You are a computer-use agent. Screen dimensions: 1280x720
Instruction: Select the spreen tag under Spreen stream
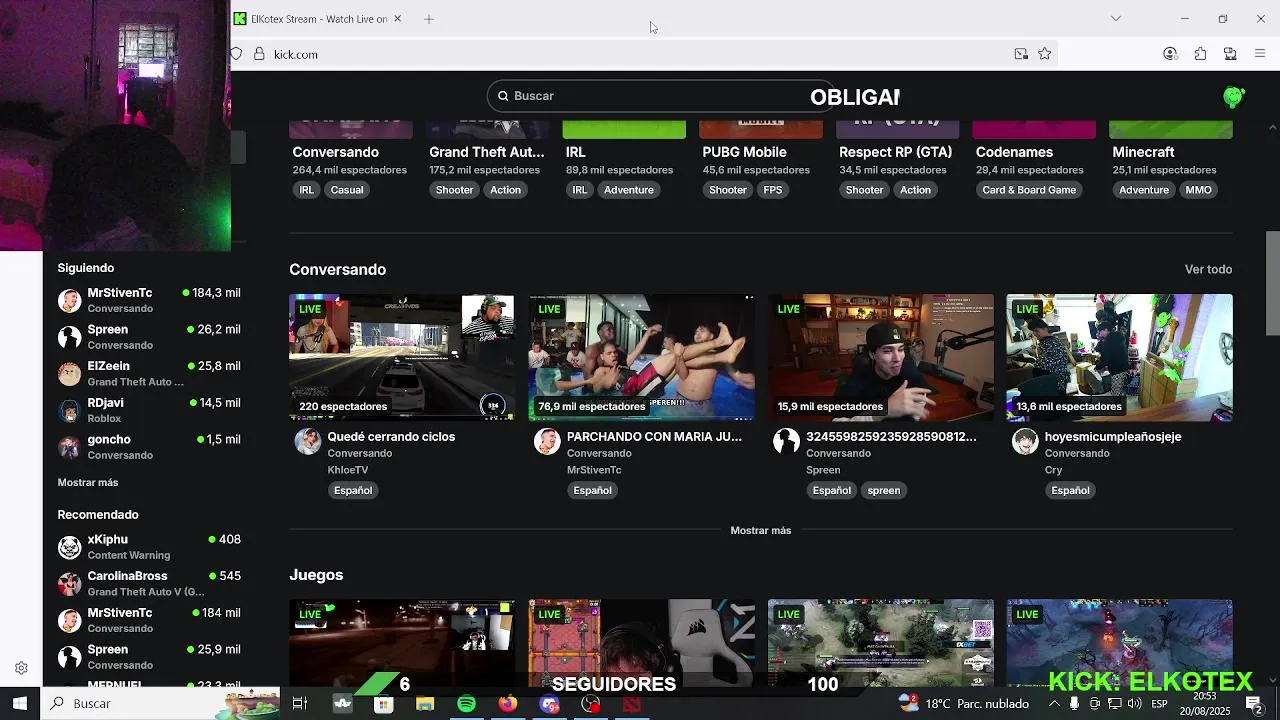tap(883, 490)
